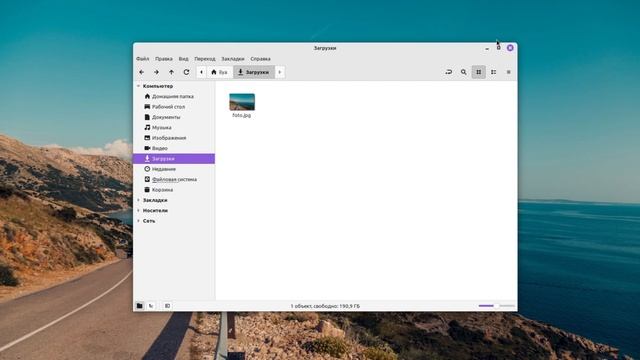Viewport: 640px width, 360px height.
Task: Open the Правка menu
Action: tap(164, 59)
